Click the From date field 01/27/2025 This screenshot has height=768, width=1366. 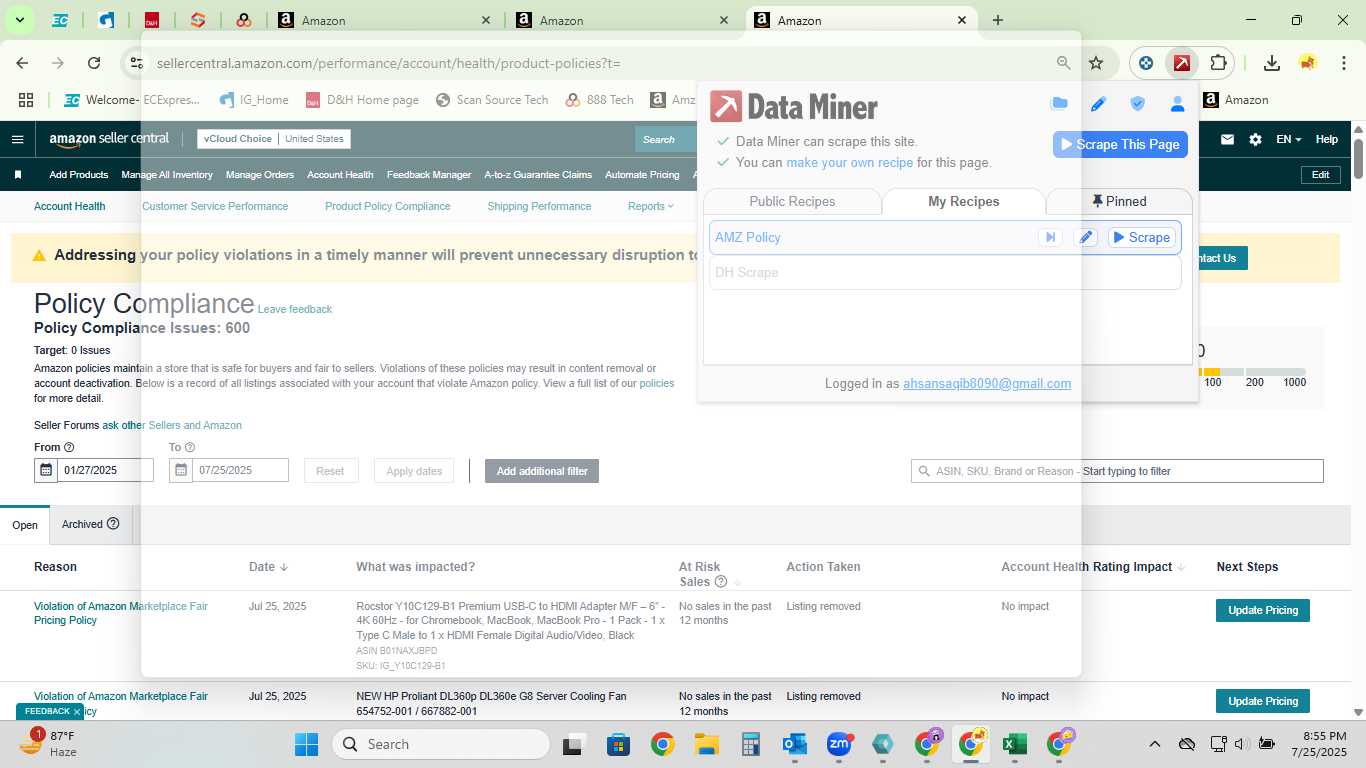click(105, 470)
